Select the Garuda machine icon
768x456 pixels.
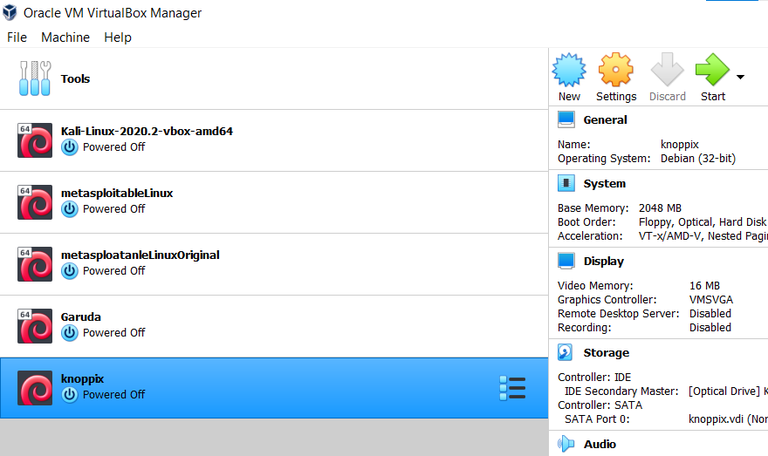35,326
